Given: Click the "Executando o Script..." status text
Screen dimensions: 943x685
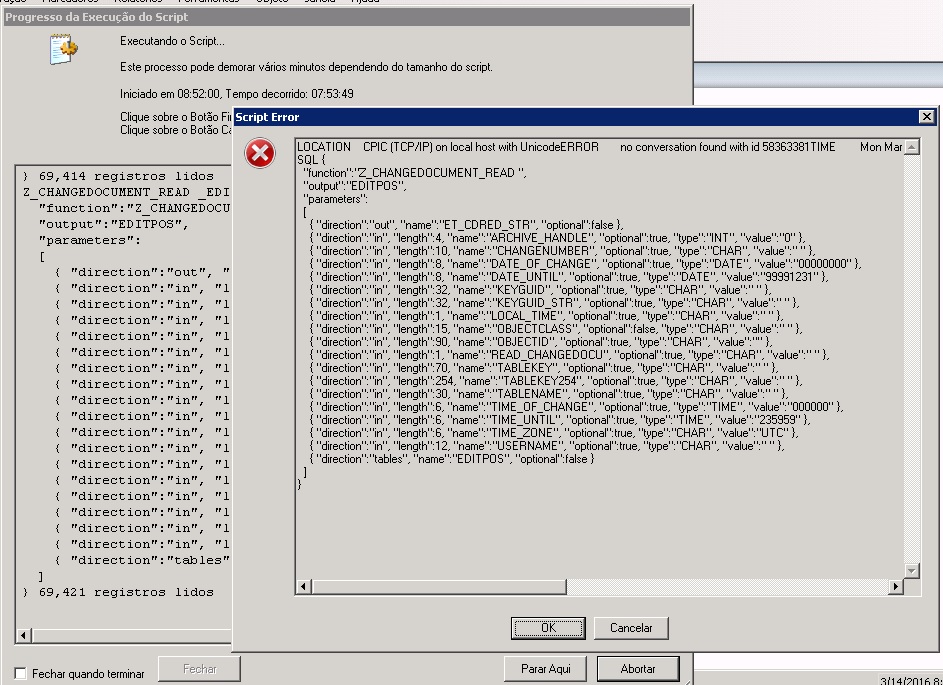Looking at the screenshot, I should 172,41.
